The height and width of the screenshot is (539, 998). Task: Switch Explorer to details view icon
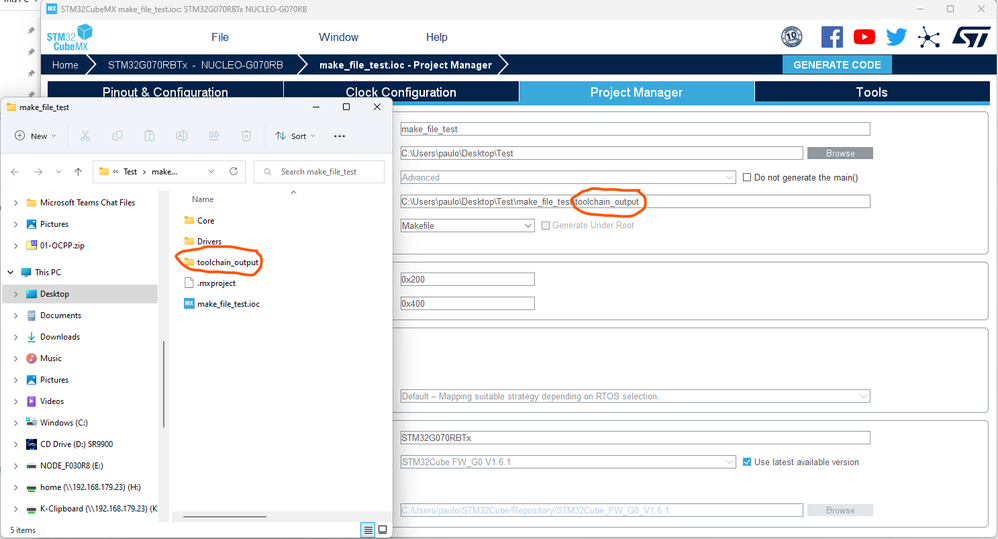pyautogui.click(x=368, y=529)
